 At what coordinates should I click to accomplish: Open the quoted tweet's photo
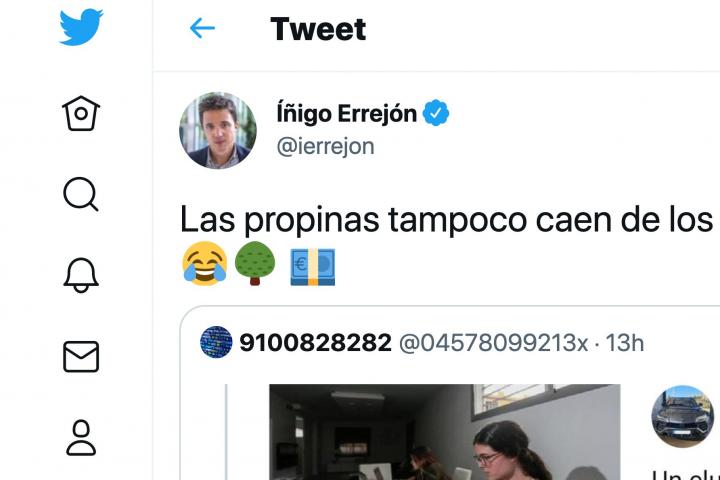coord(444,432)
